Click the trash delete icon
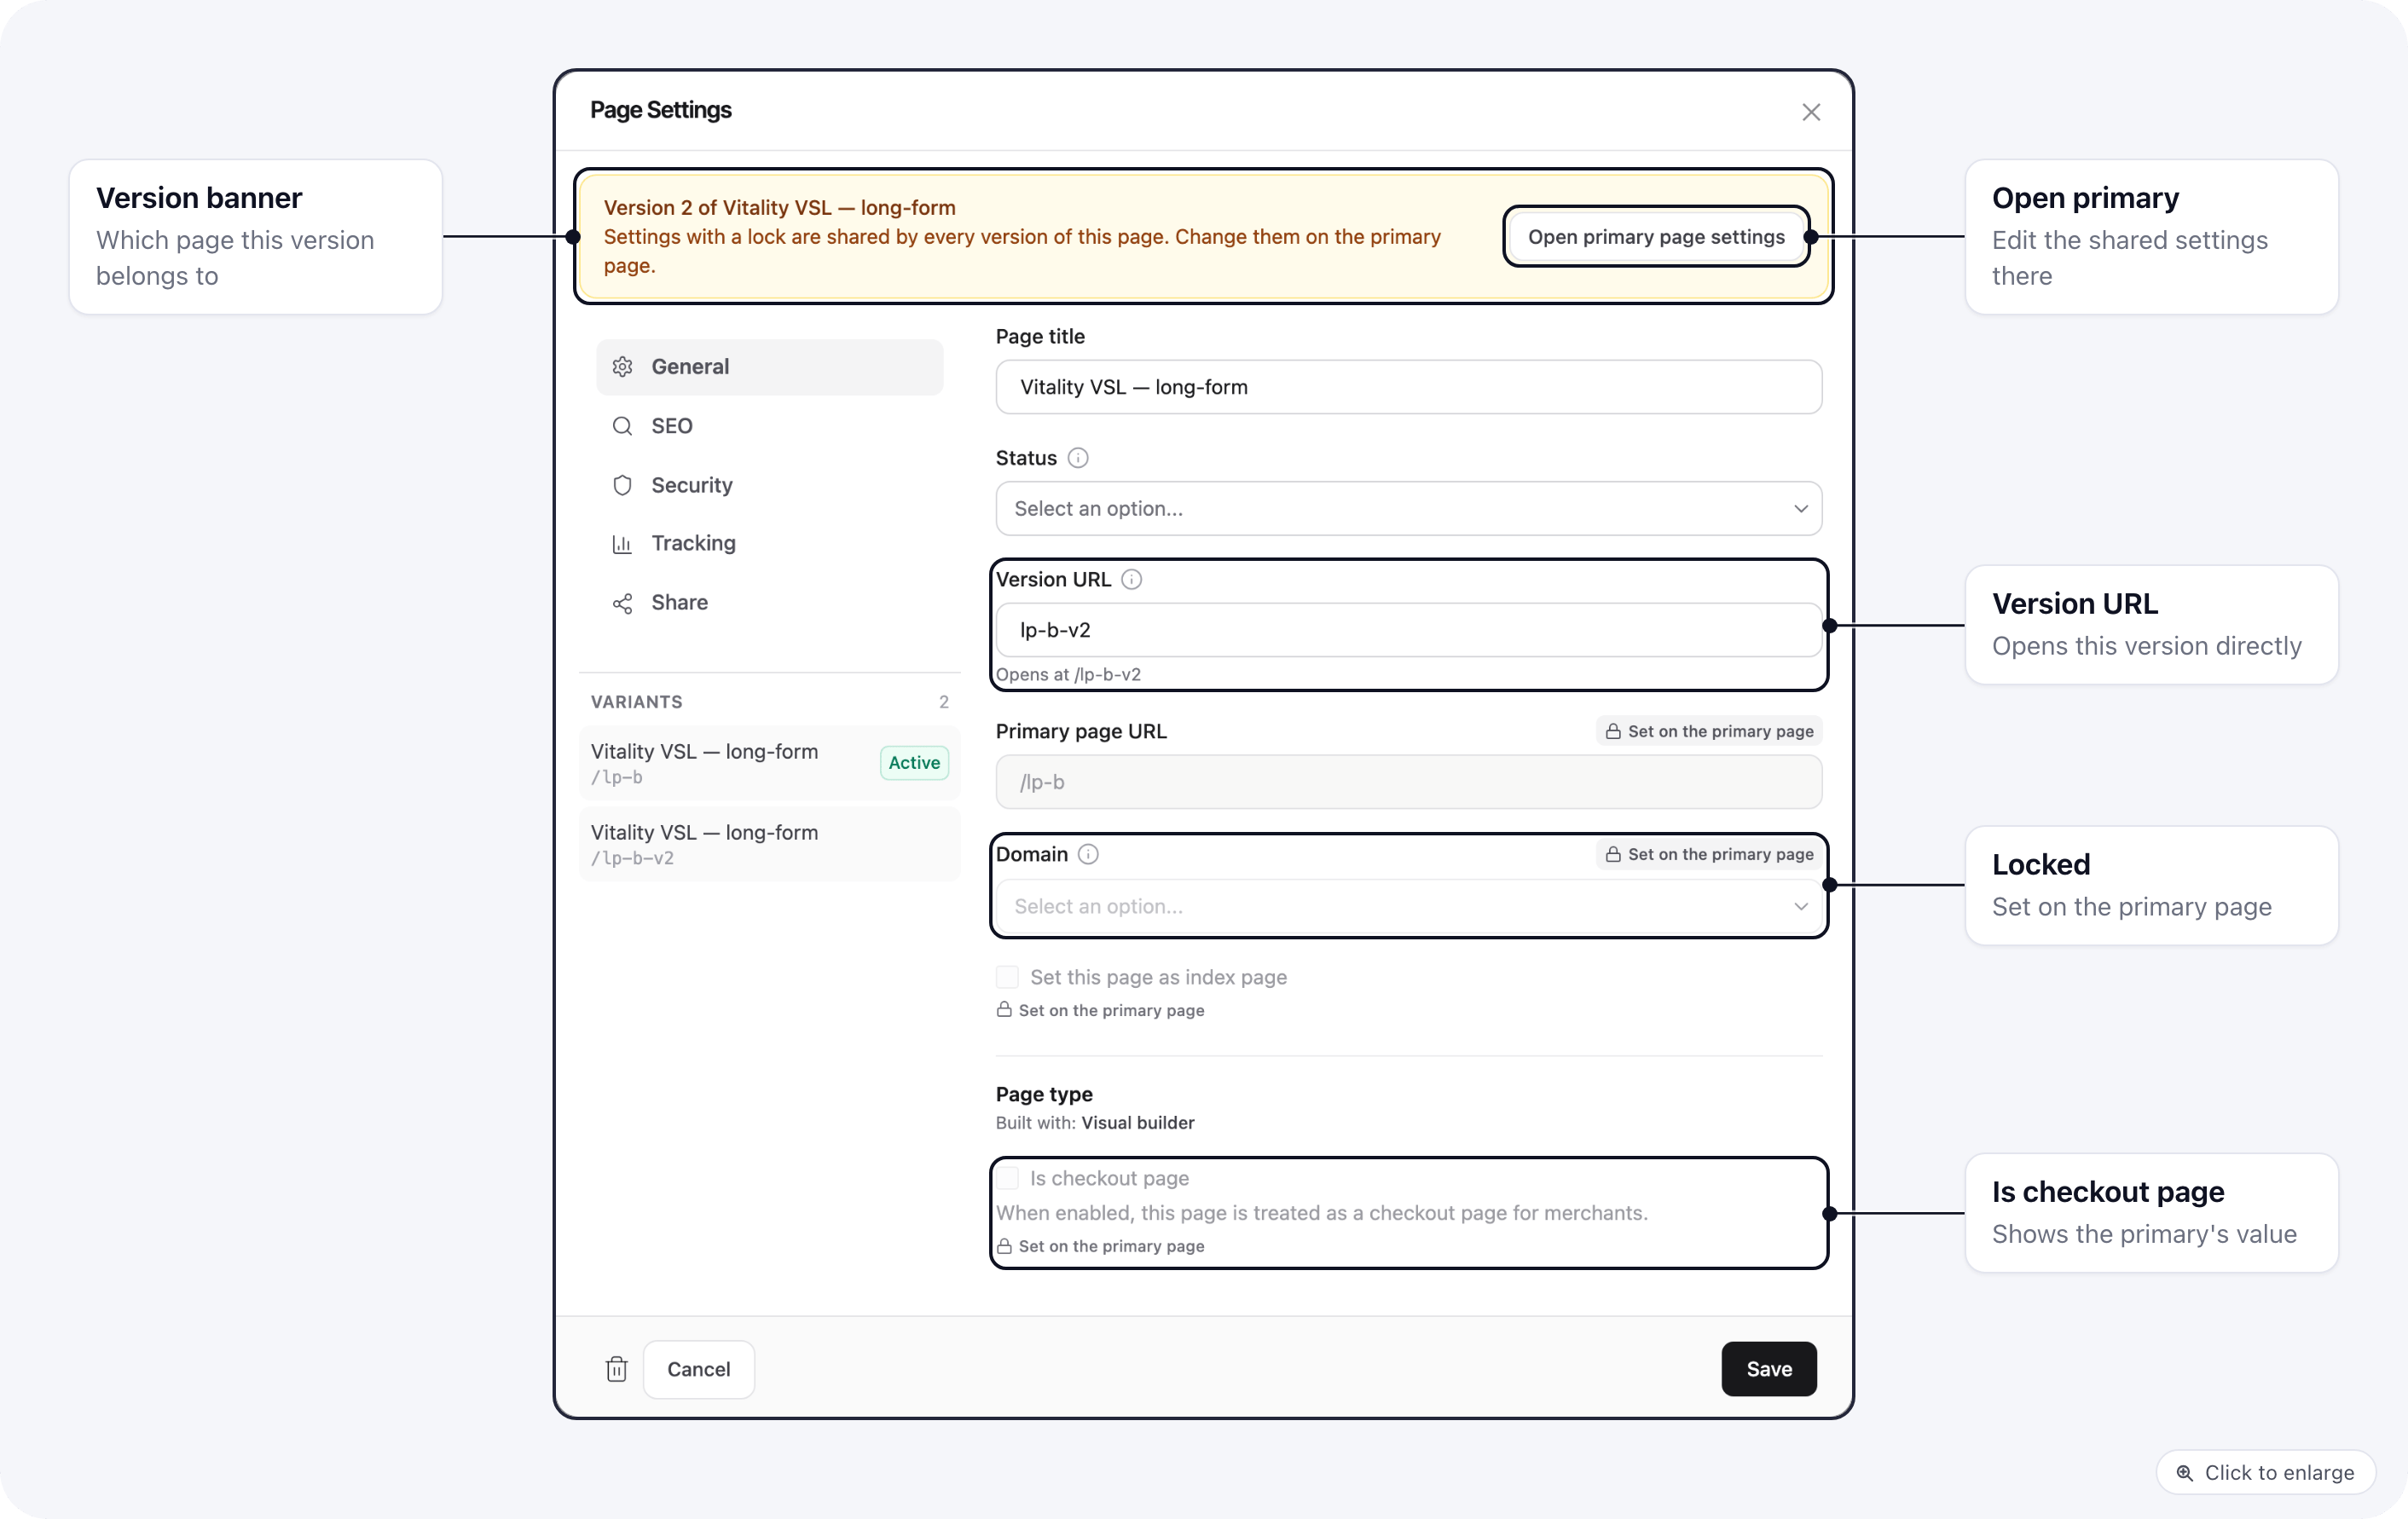Screen dimensions: 2408x1519 click(x=616, y=1369)
